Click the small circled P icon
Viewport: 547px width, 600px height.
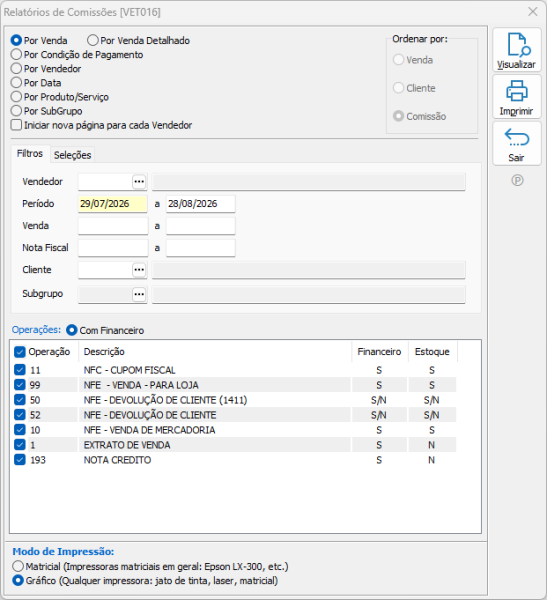coord(517,180)
